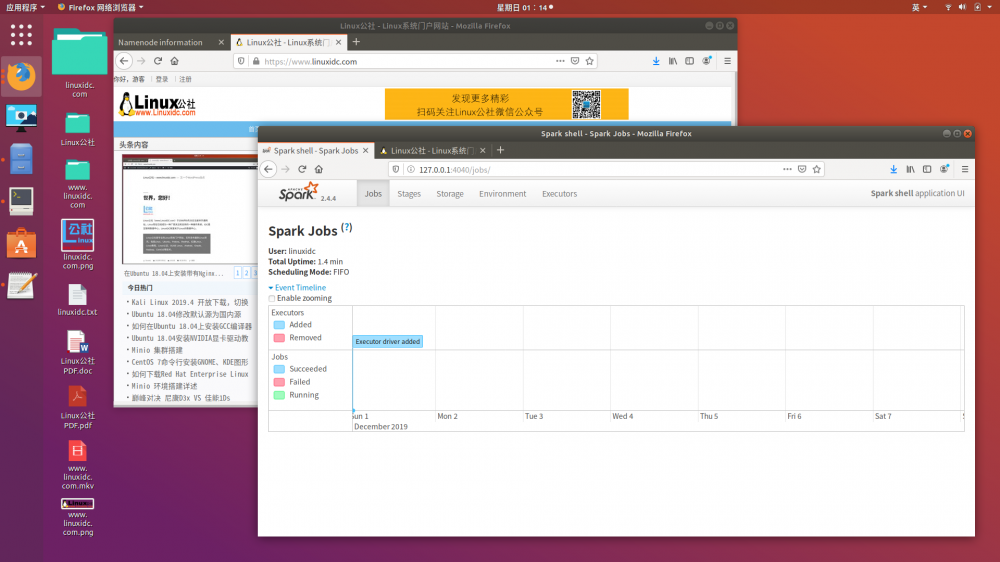This screenshot has width=1000, height=562.
Task: Launch the Terminal from the dock
Action: 21,201
